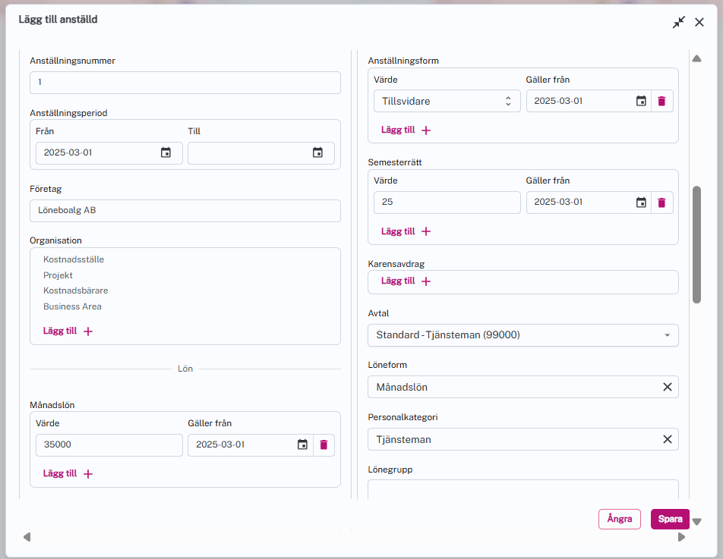Clear the Löneform Månadslön value
The height and width of the screenshot is (559, 723).
(x=667, y=387)
